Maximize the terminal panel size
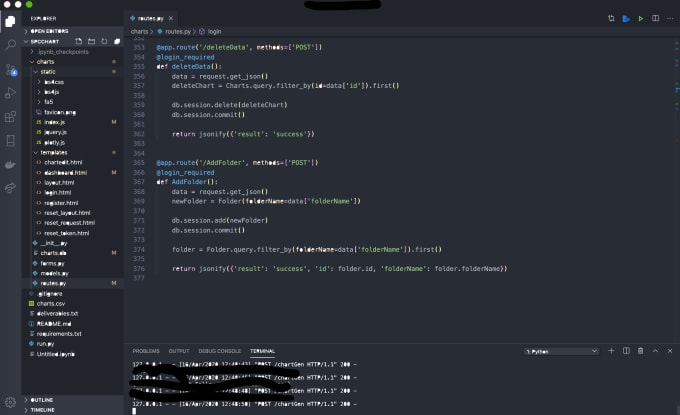Viewport: 680px width, 415px height. 655,351
